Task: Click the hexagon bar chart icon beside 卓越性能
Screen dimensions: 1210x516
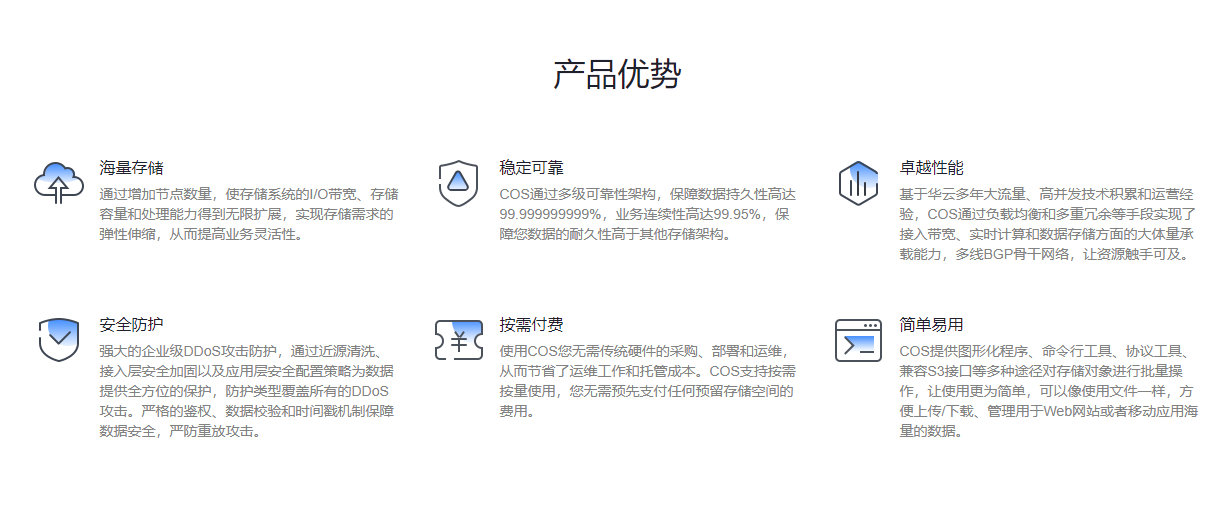Action: click(x=858, y=183)
